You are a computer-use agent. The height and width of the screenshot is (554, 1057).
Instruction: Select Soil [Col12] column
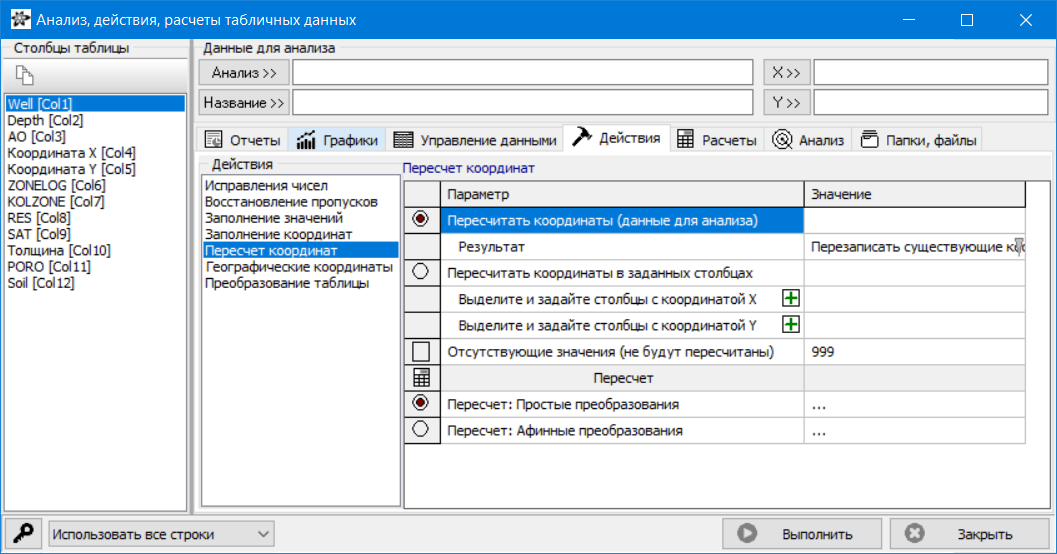41,282
